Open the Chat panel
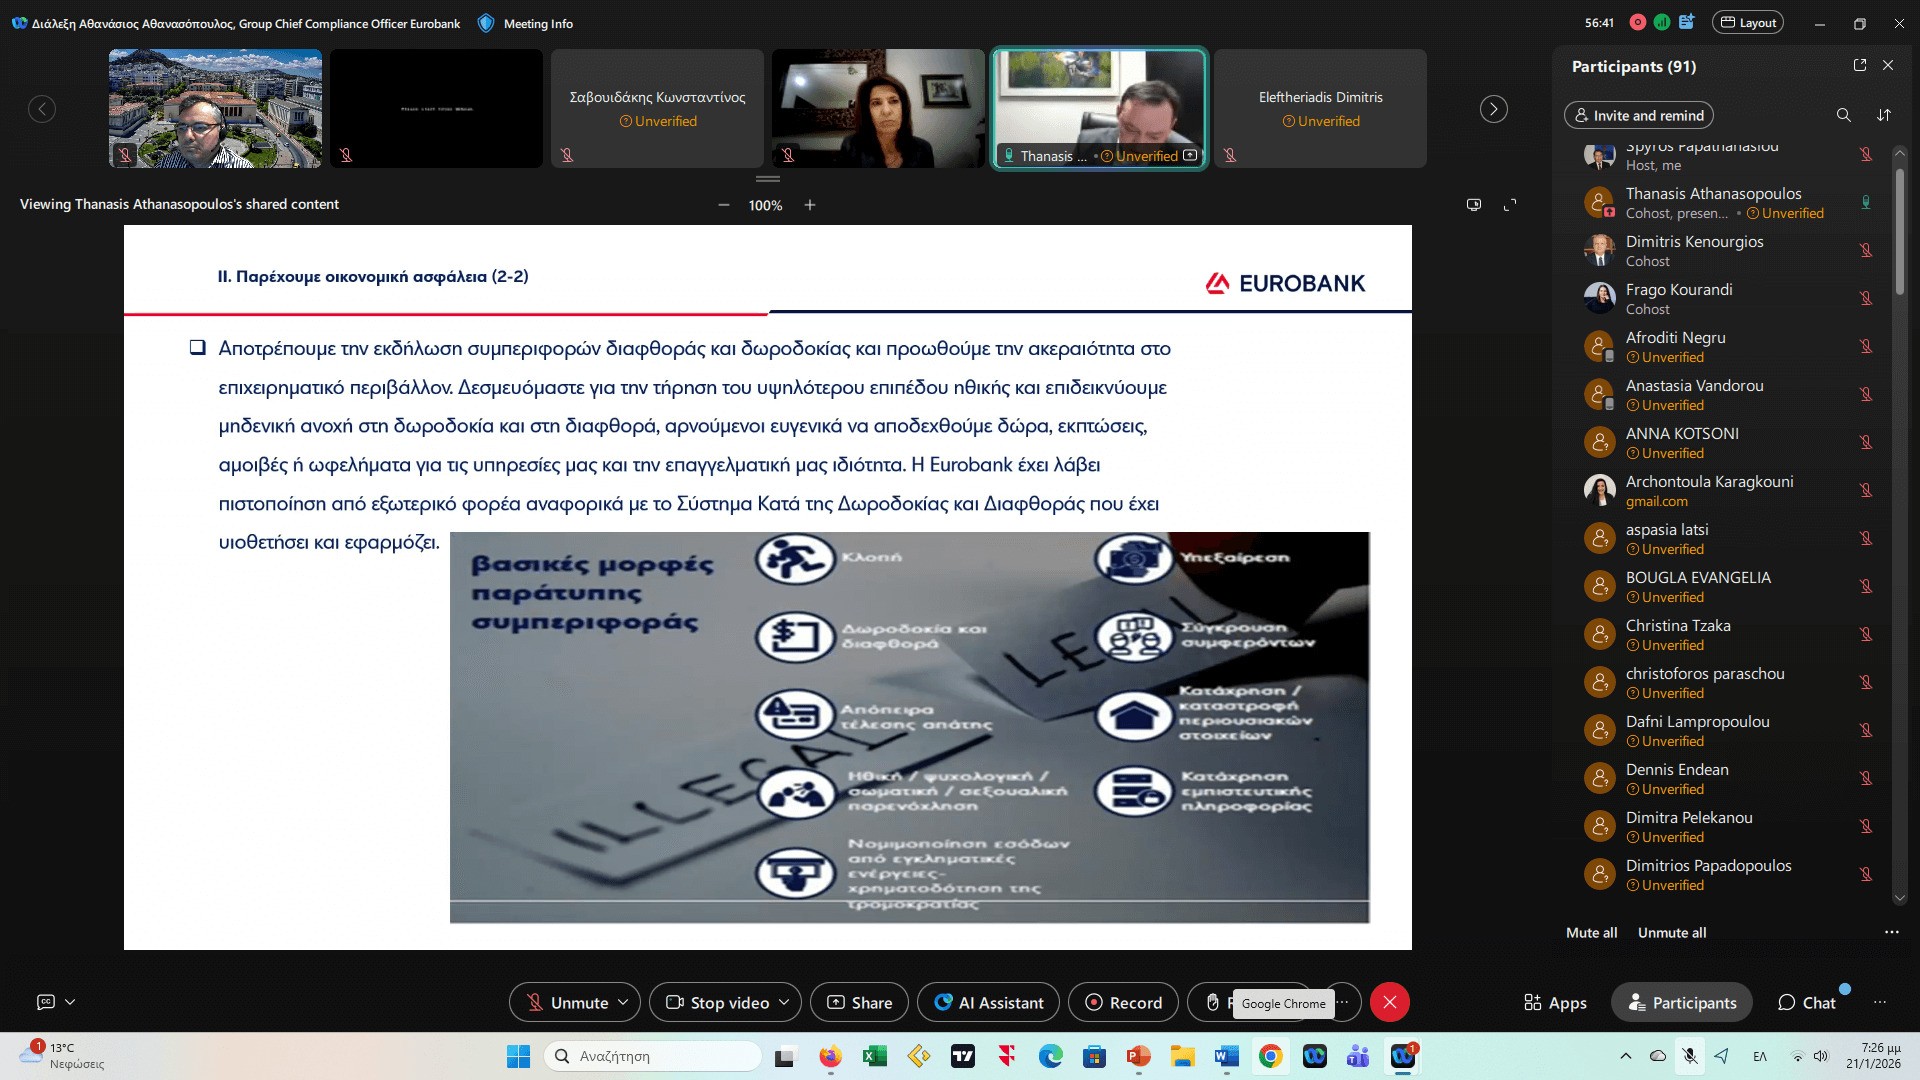1920x1080 pixels. [1806, 1002]
